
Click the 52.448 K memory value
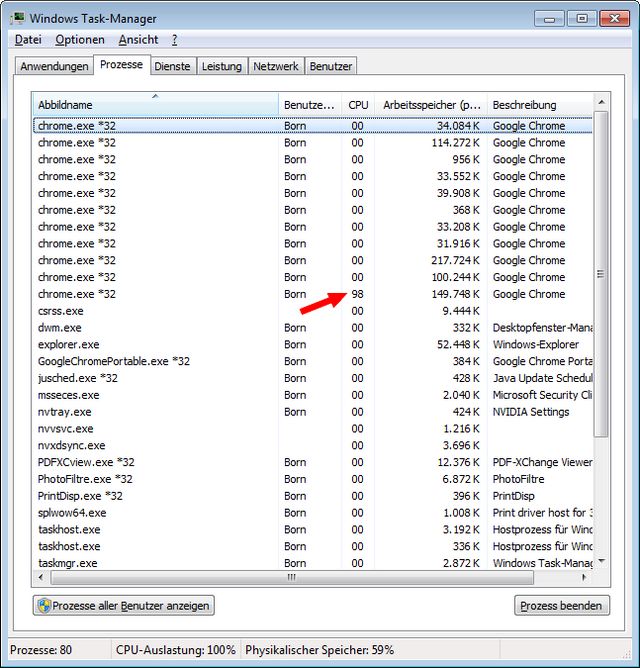click(458, 344)
